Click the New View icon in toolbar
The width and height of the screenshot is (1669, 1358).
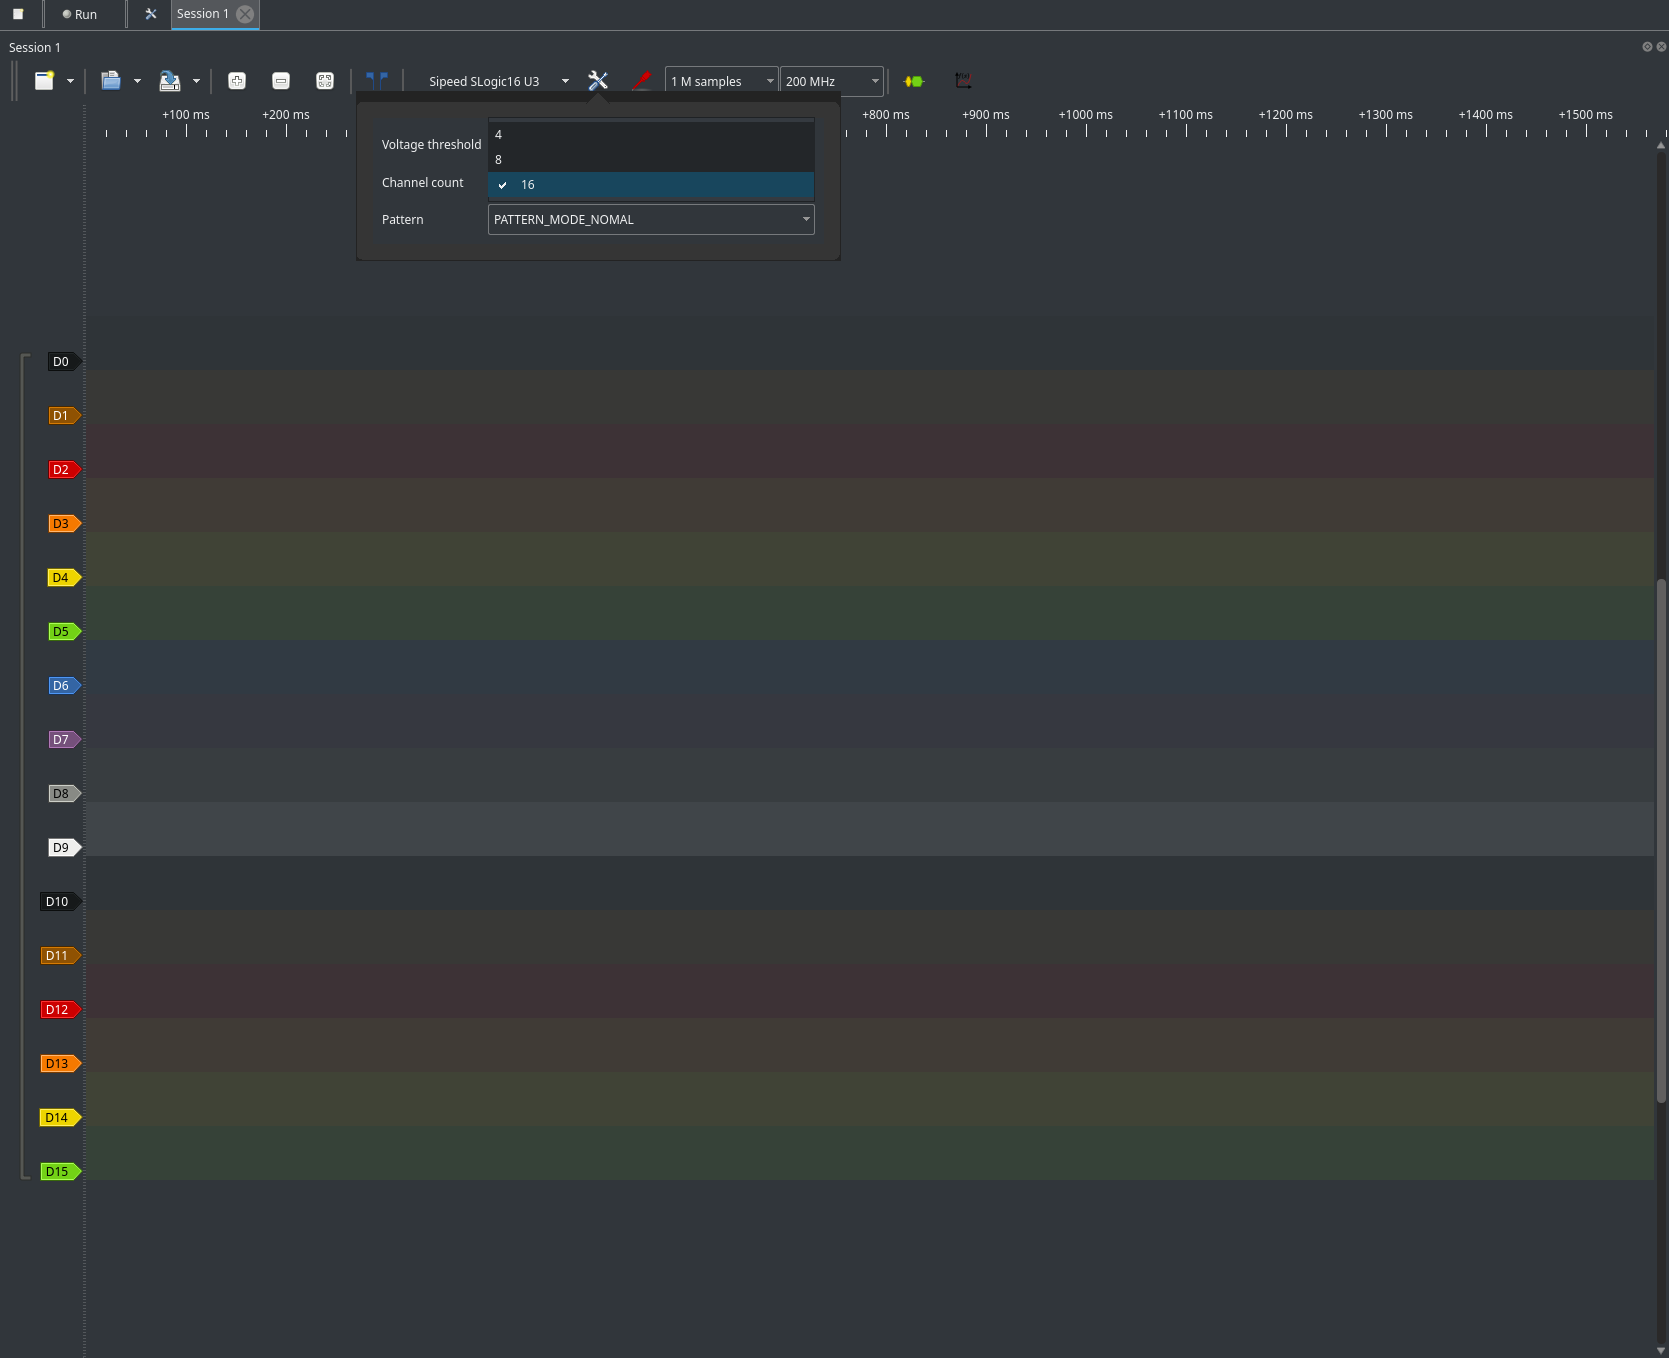coord(44,81)
